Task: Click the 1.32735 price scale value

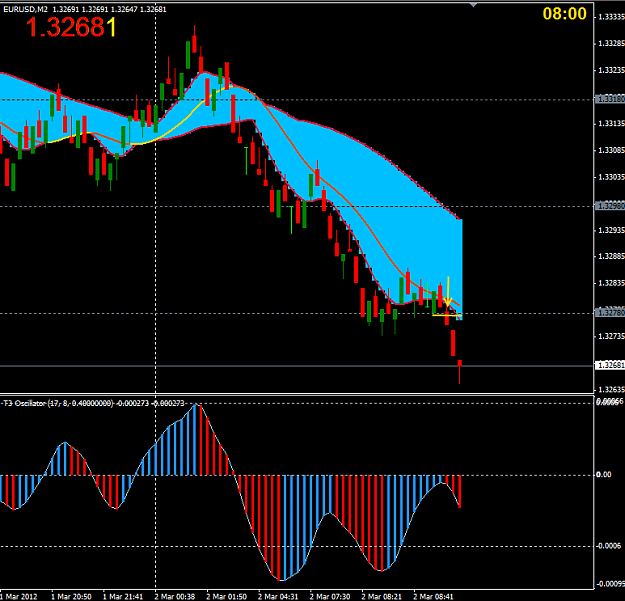Action: pos(611,336)
